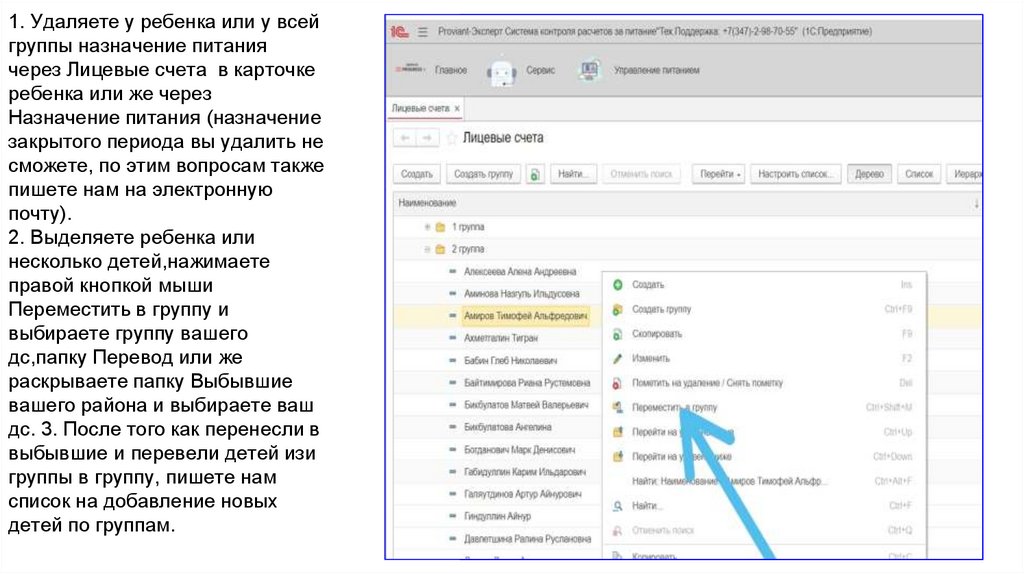Viewport: 1024px width, 574px height.
Task: Click the copy-item icon button in toolbar
Action: (x=535, y=174)
